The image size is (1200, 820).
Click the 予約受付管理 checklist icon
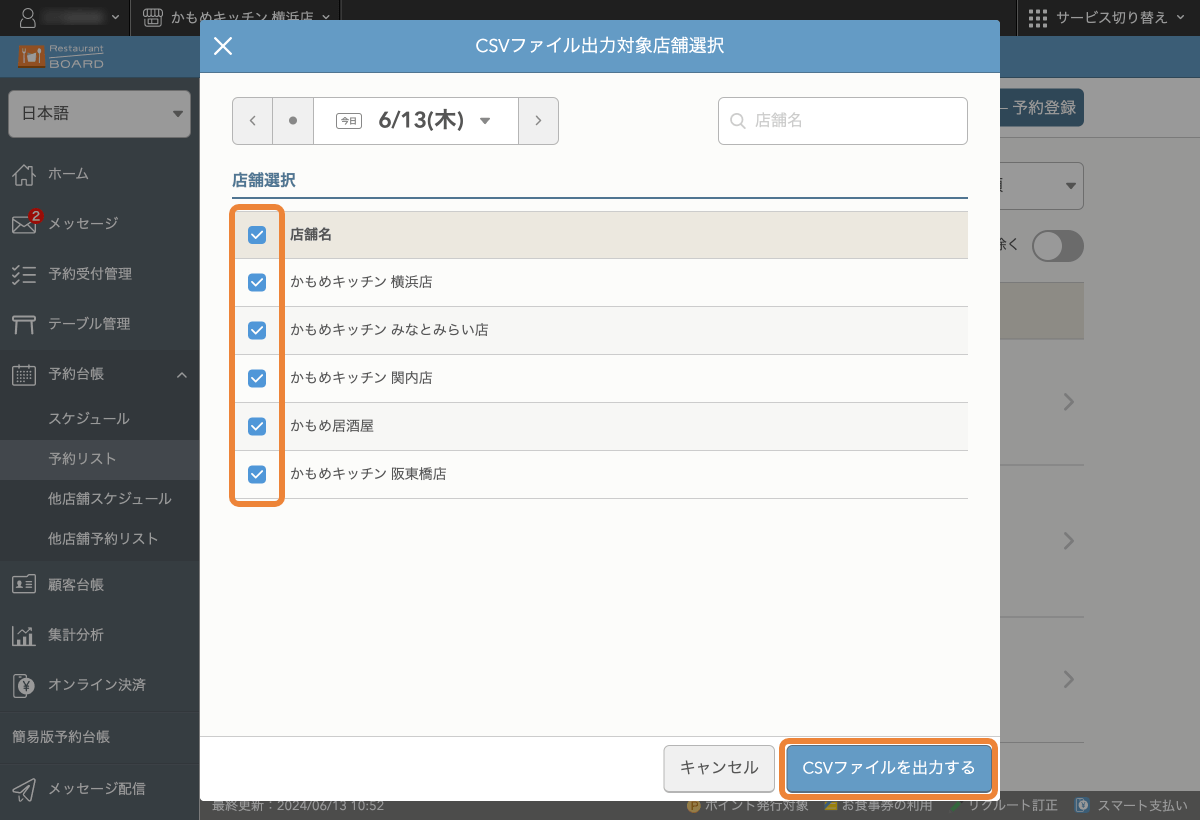coord(24,274)
